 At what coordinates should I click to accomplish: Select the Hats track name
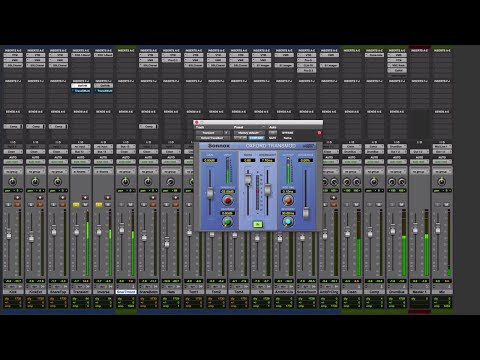171,292
